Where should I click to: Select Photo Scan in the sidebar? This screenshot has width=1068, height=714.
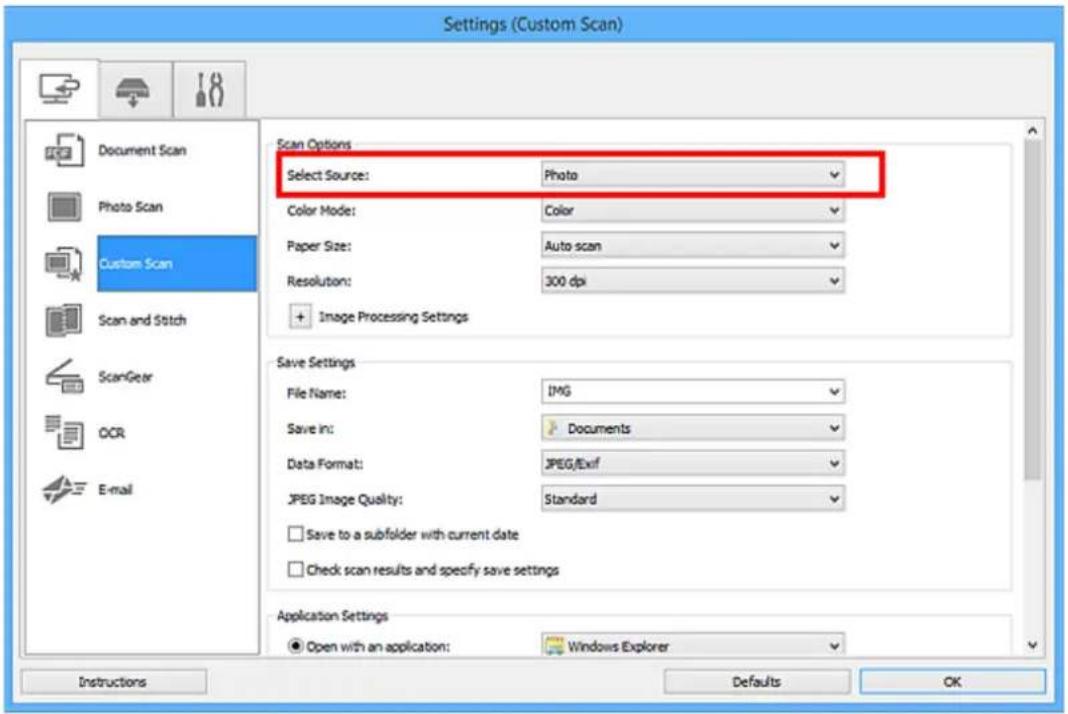click(x=130, y=207)
